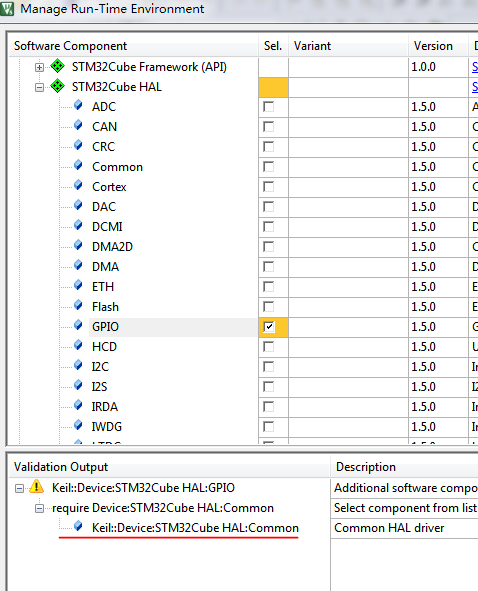Image resolution: width=478 pixels, height=591 pixels.
Task: Click the Validation Output column header
Action: (169, 467)
